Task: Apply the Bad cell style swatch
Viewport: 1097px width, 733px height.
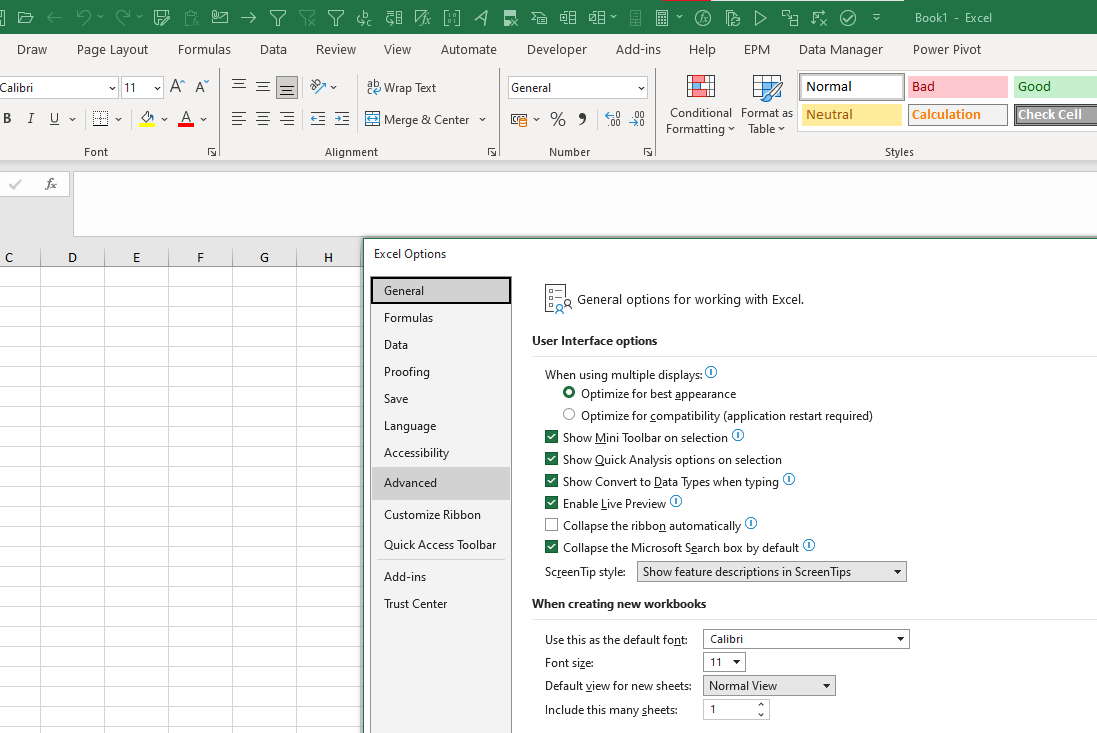Action: click(x=957, y=87)
